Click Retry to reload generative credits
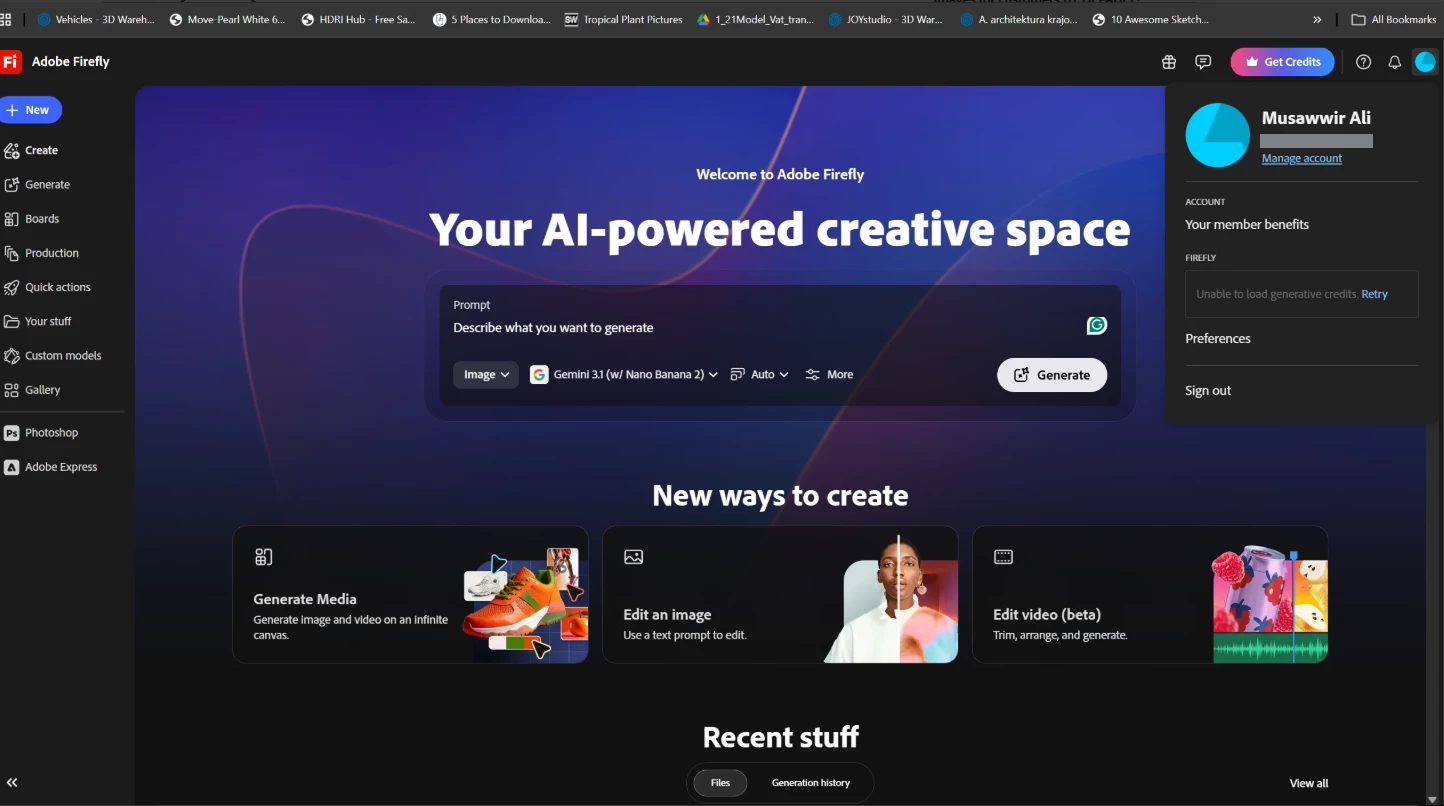 click(x=1375, y=294)
